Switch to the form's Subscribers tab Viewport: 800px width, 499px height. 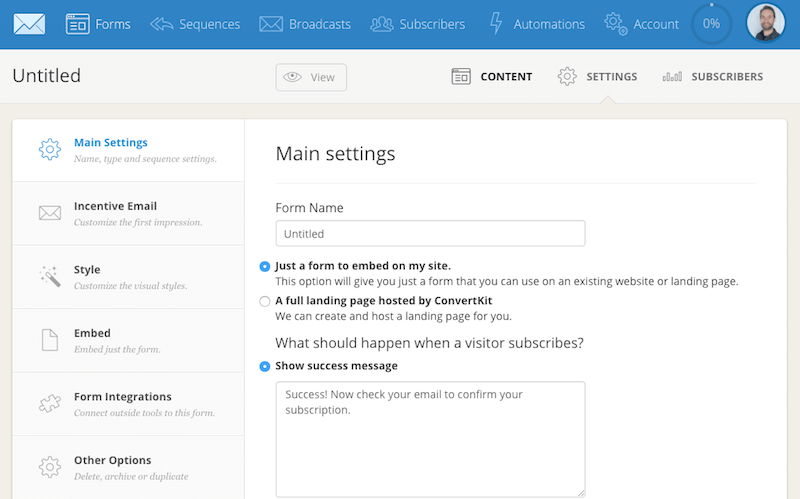point(712,77)
